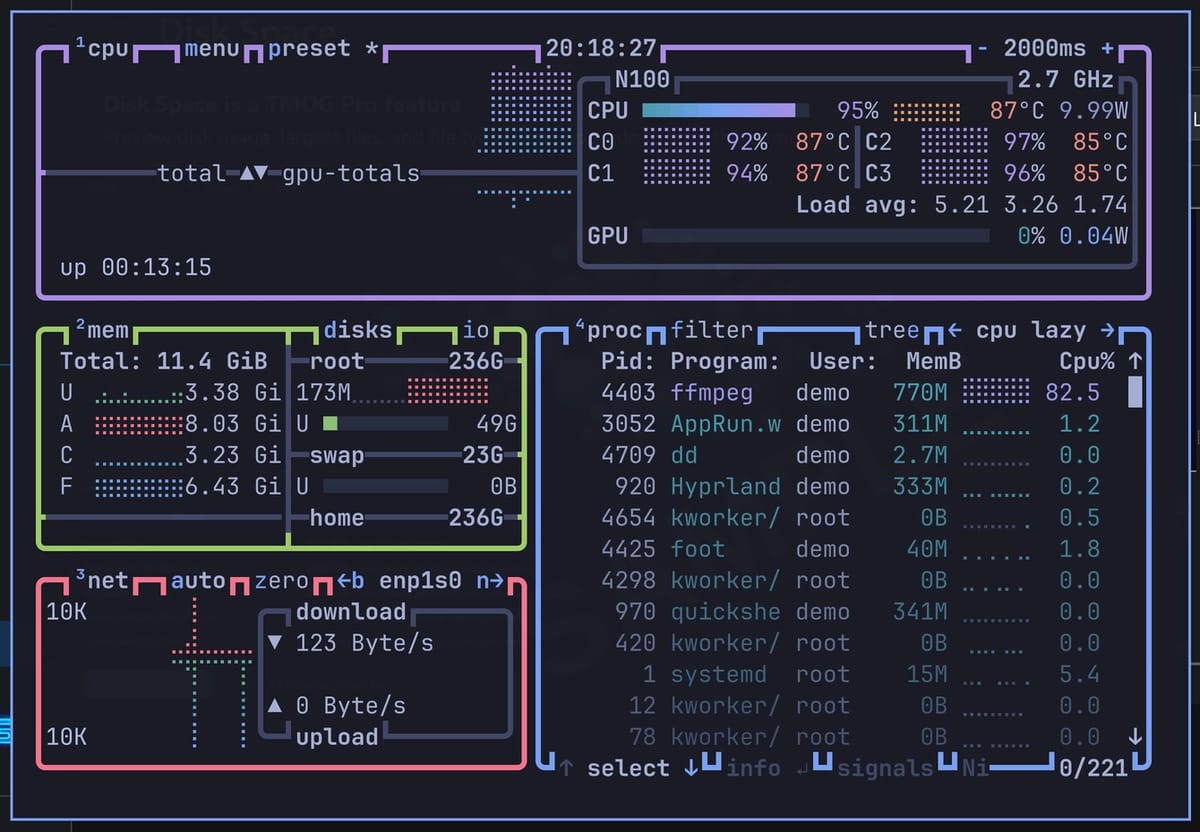Decrease update interval with the minus sign

click(x=984, y=49)
